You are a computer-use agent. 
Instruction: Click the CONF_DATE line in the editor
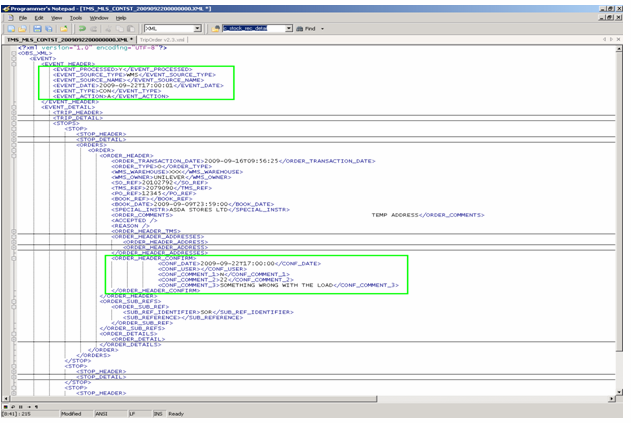(239, 264)
